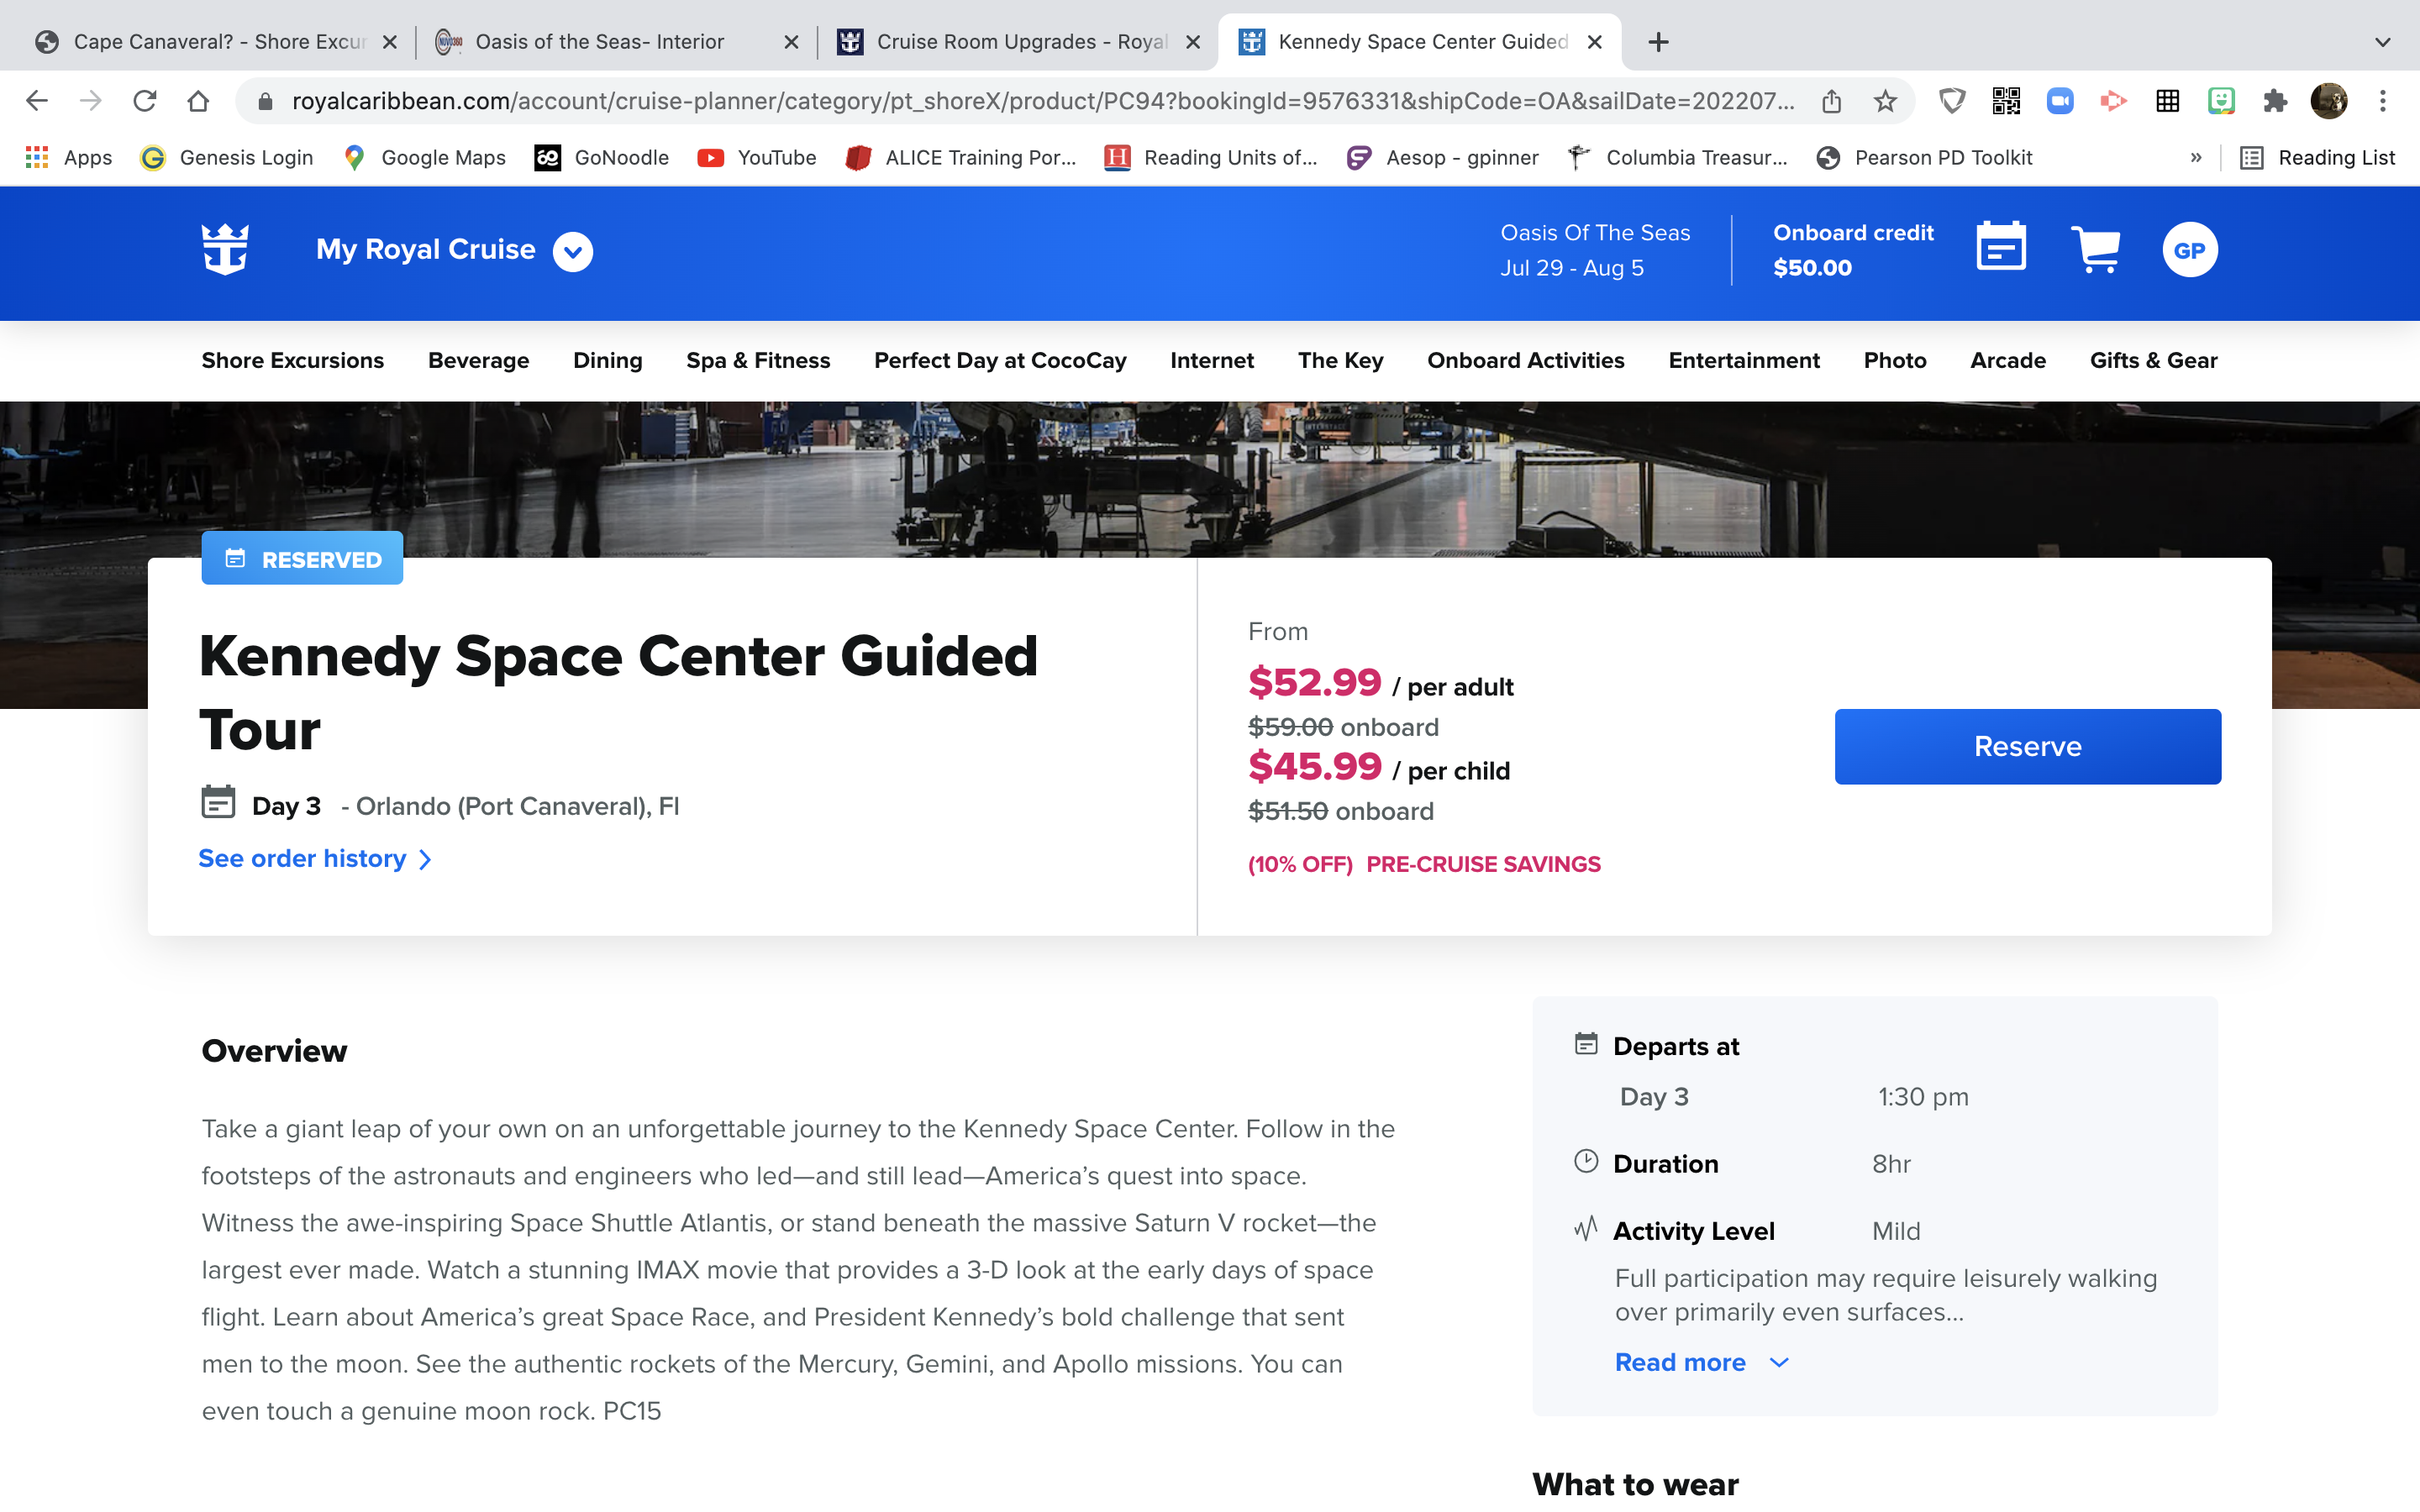Show hidden bookmarks with double chevron
Image resolution: width=2420 pixels, height=1512 pixels.
click(2196, 158)
